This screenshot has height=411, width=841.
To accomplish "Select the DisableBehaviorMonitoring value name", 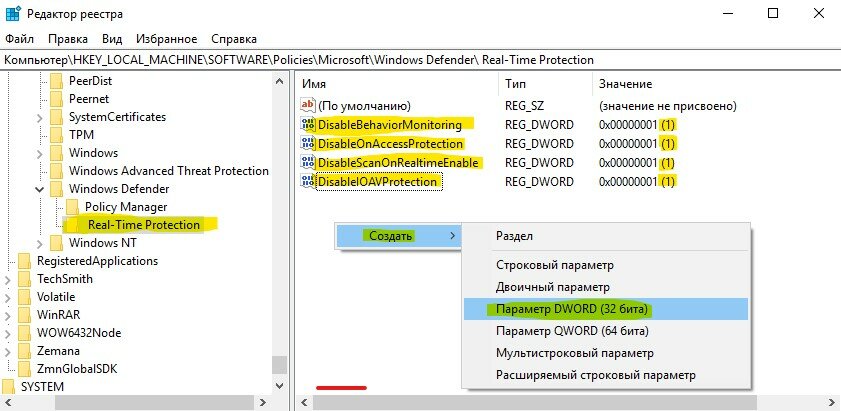I will (x=390, y=125).
